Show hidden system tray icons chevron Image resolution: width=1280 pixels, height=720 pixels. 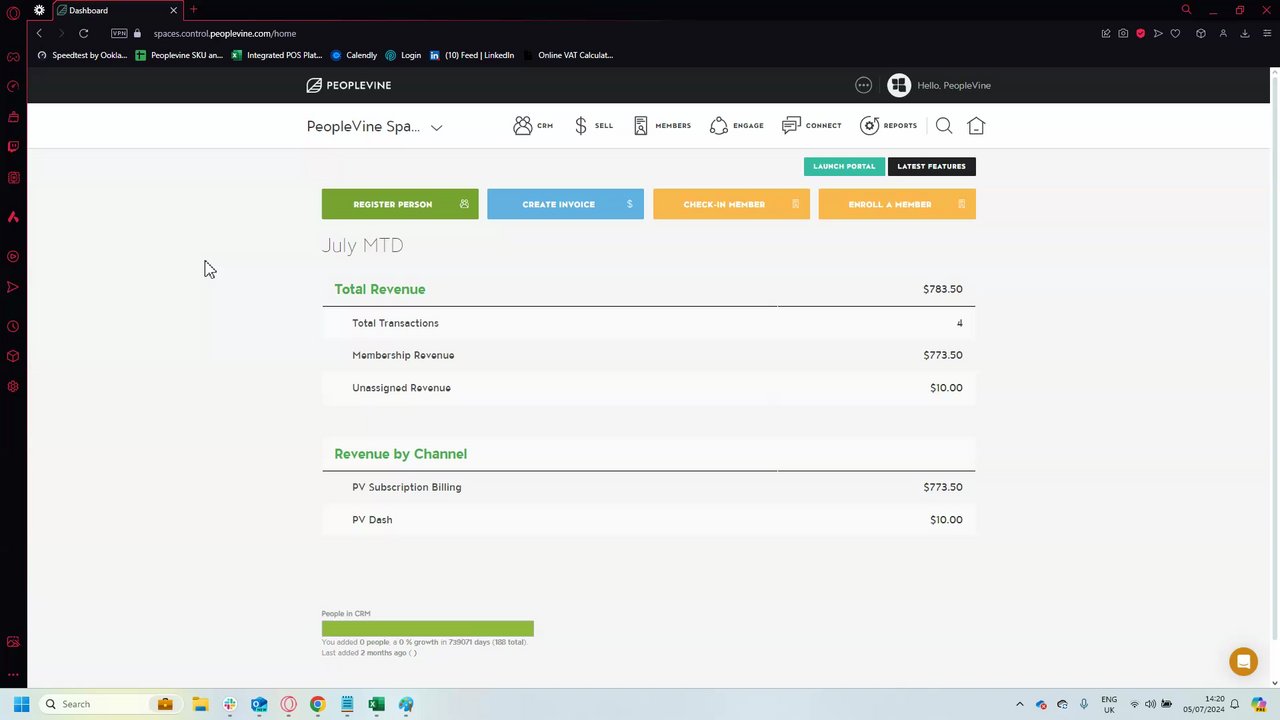(x=1020, y=704)
